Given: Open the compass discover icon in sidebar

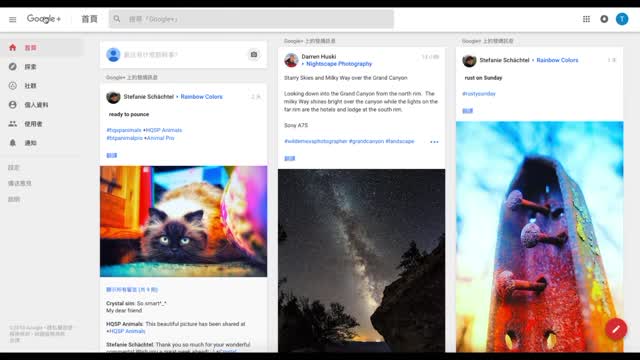Looking at the screenshot, I should tap(13, 67).
